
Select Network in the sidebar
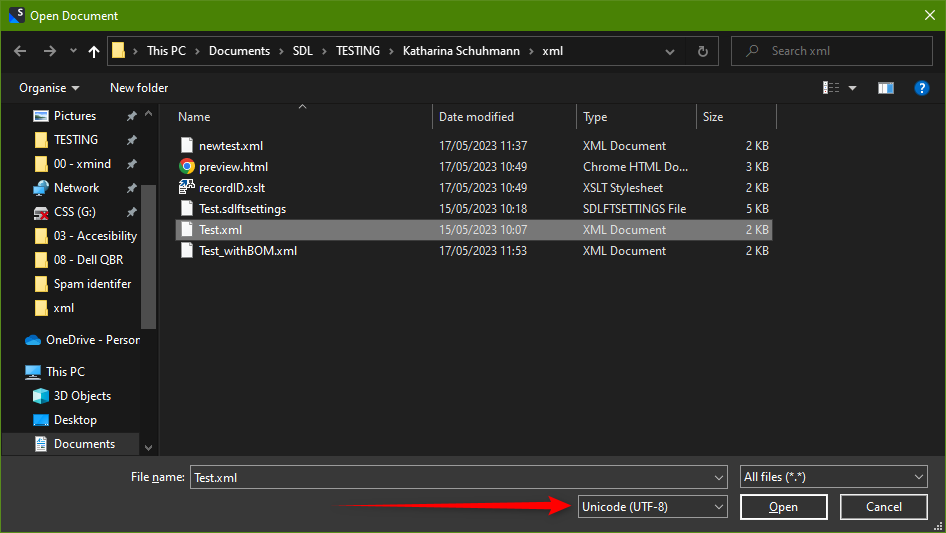point(76,188)
